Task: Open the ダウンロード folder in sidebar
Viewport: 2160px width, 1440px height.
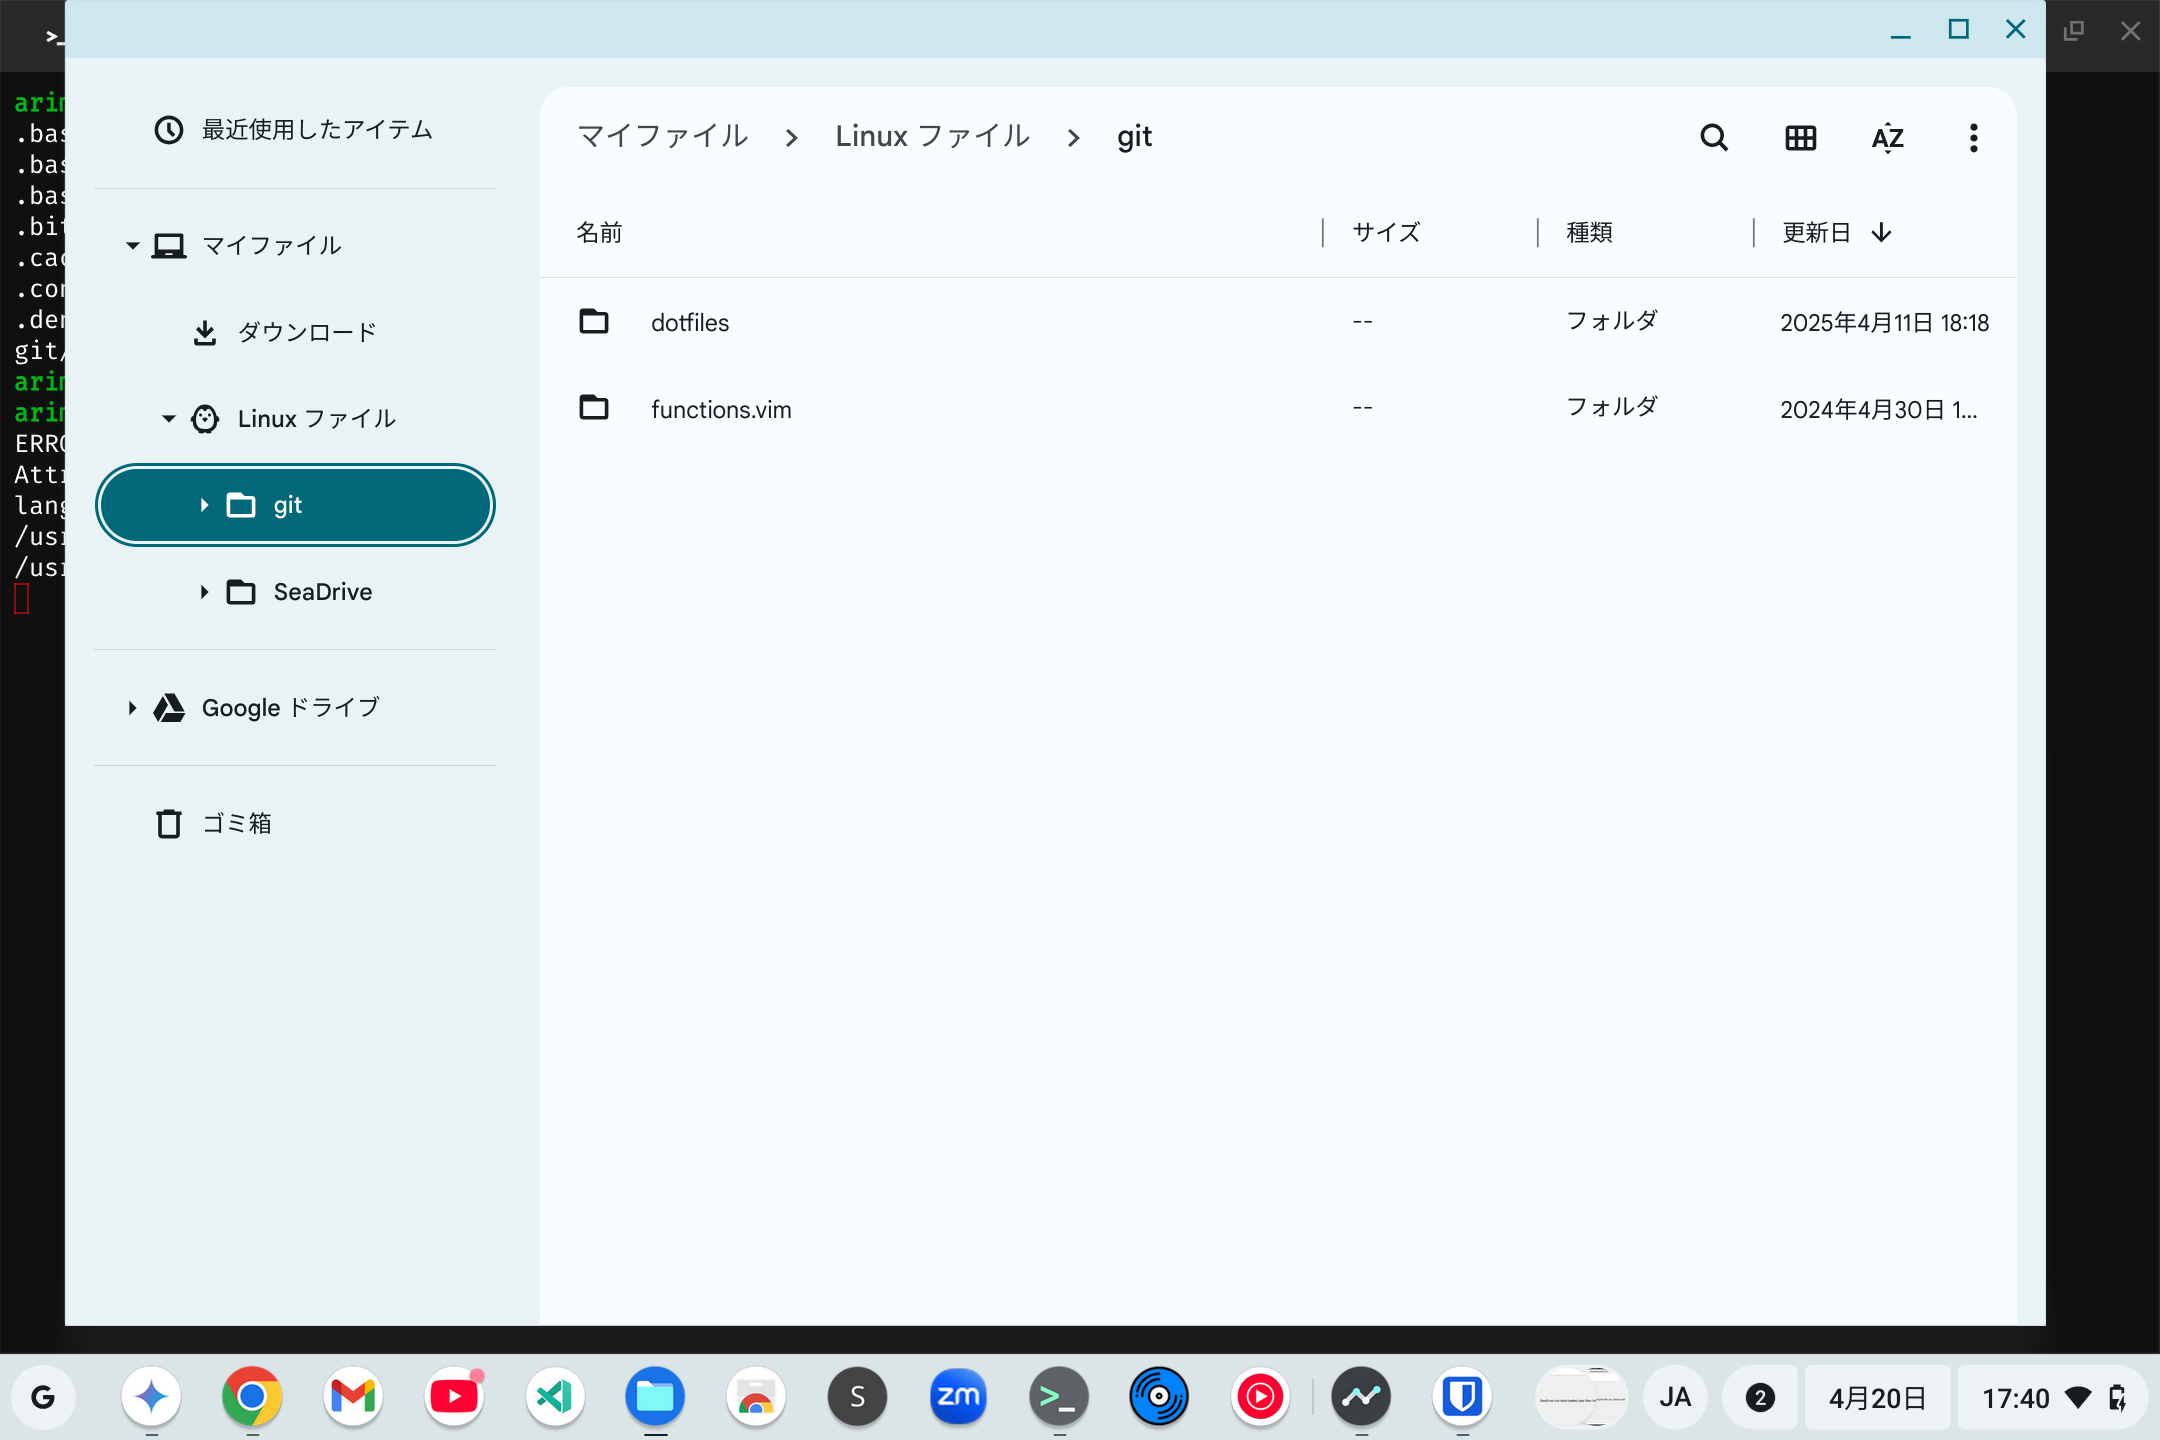Action: click(x=295, y=332)
